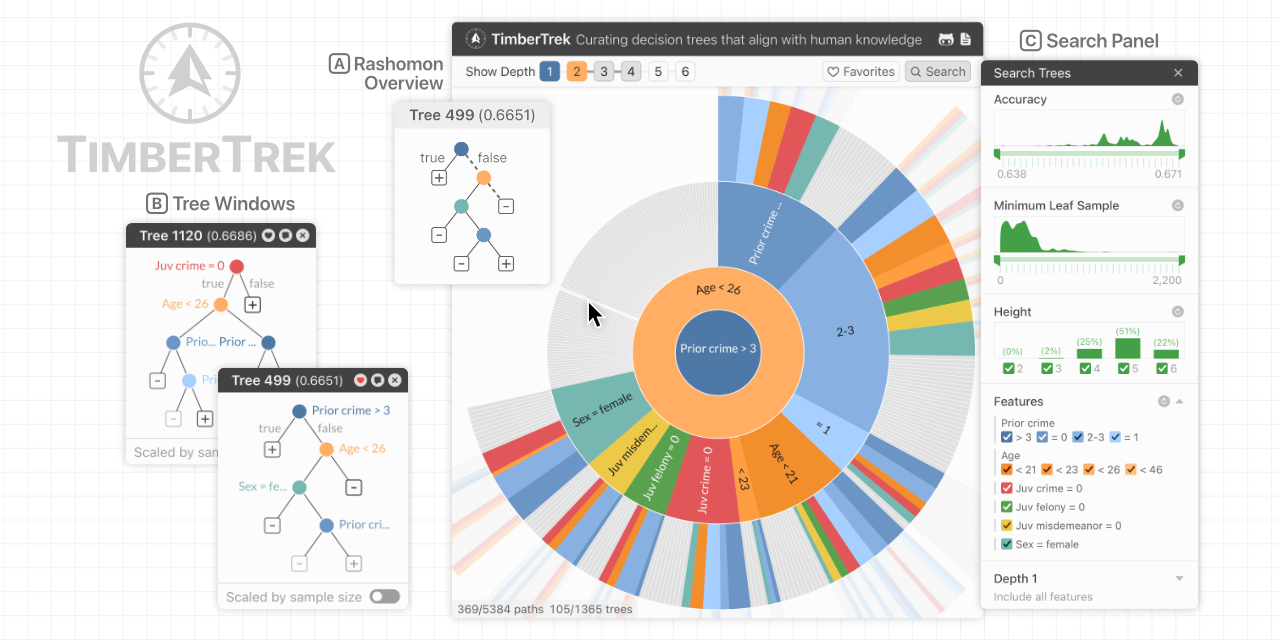Open the note icon in Tree 499 window
The image size is (1280, 640).
tap(377, 380)
